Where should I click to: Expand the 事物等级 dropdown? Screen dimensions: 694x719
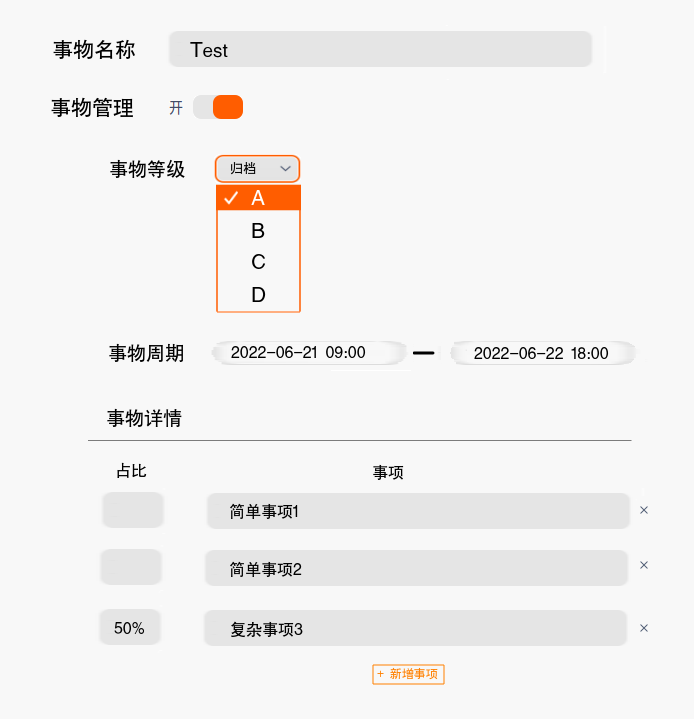[x=257, y=169]
